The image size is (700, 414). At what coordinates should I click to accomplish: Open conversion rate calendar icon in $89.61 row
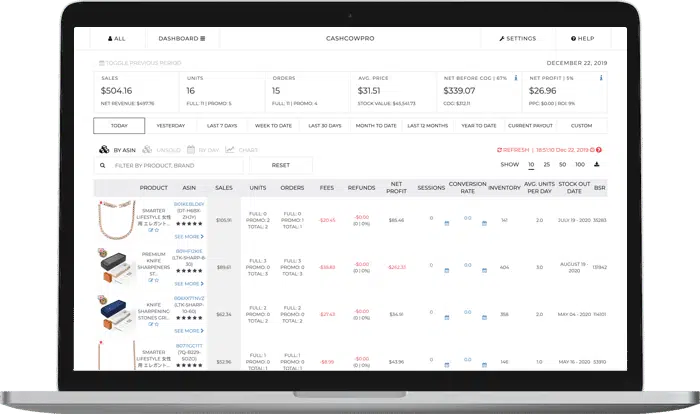(484, 271)
